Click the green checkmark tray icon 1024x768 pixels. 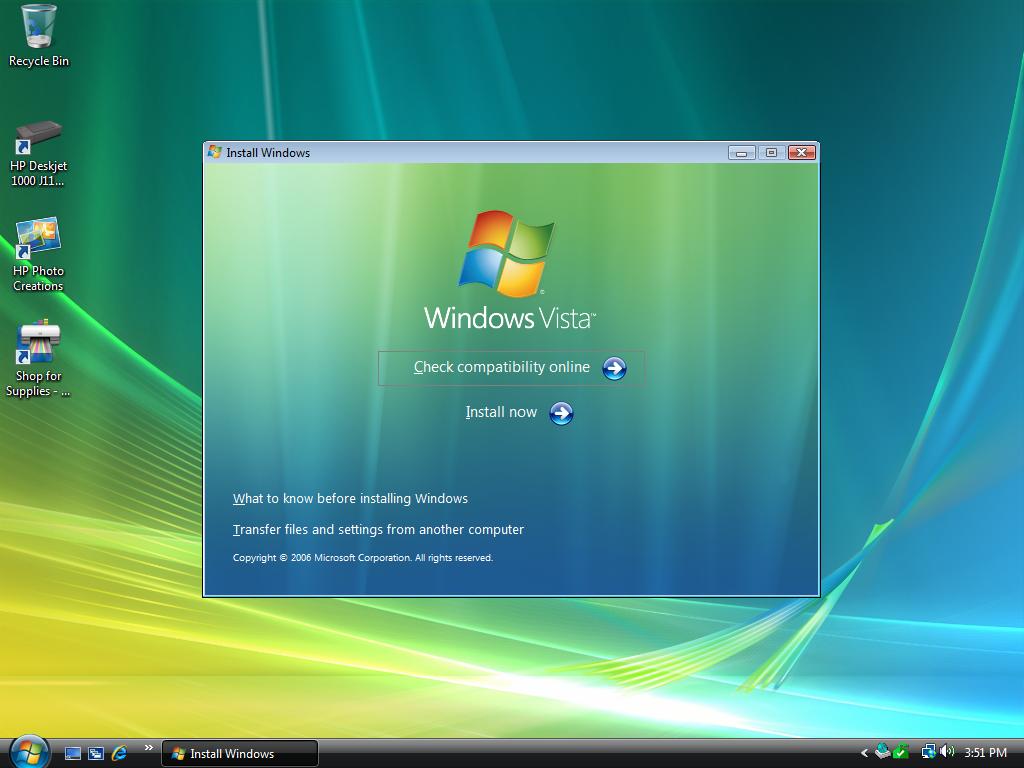click(901, 752)
